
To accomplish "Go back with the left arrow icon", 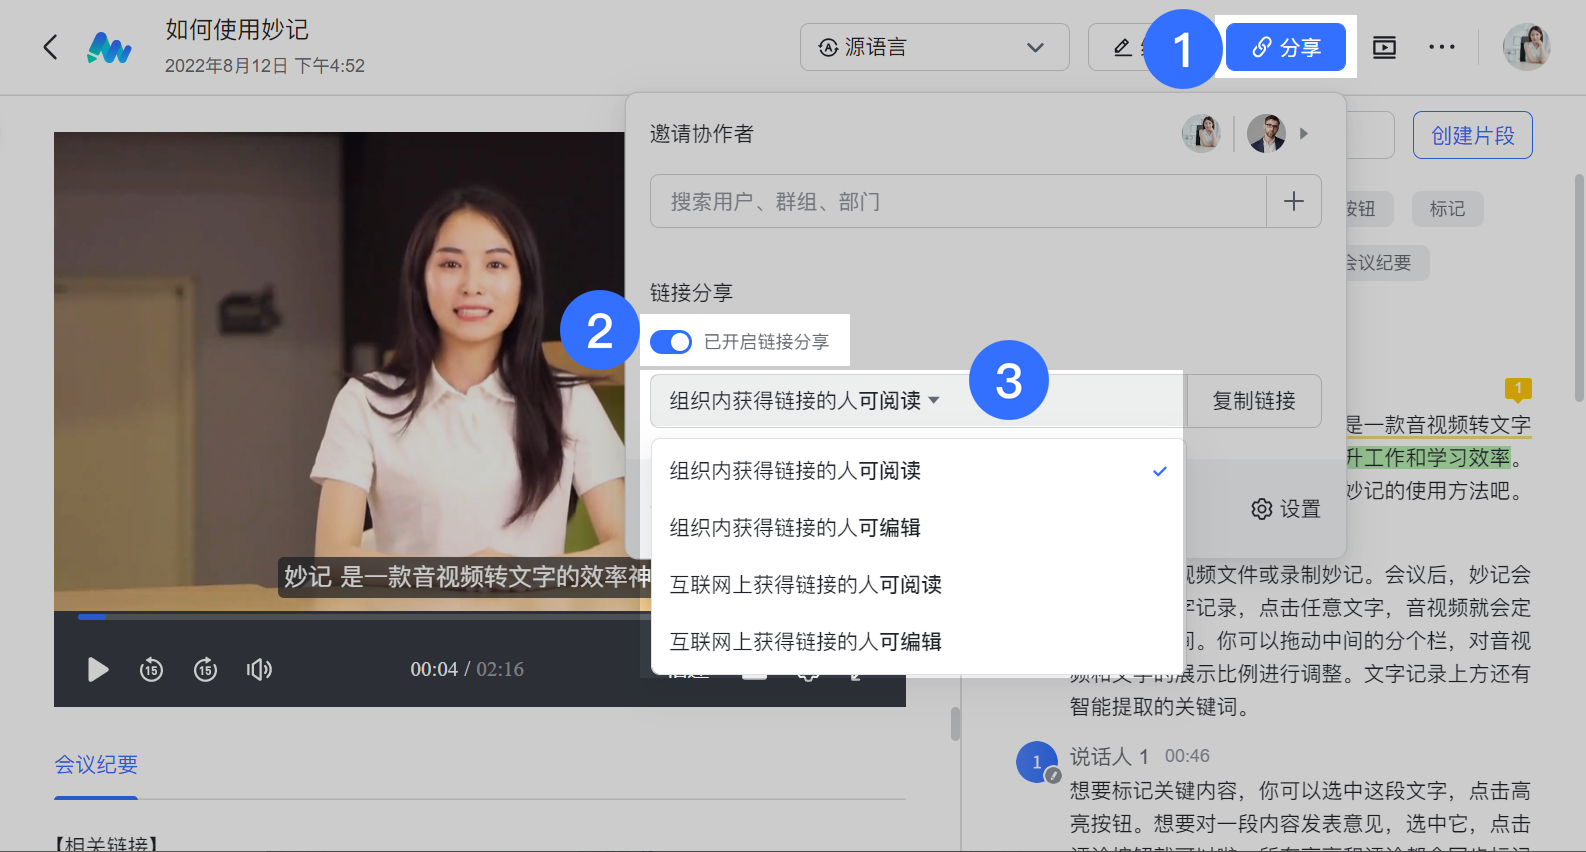I will [x=50, y=47].
